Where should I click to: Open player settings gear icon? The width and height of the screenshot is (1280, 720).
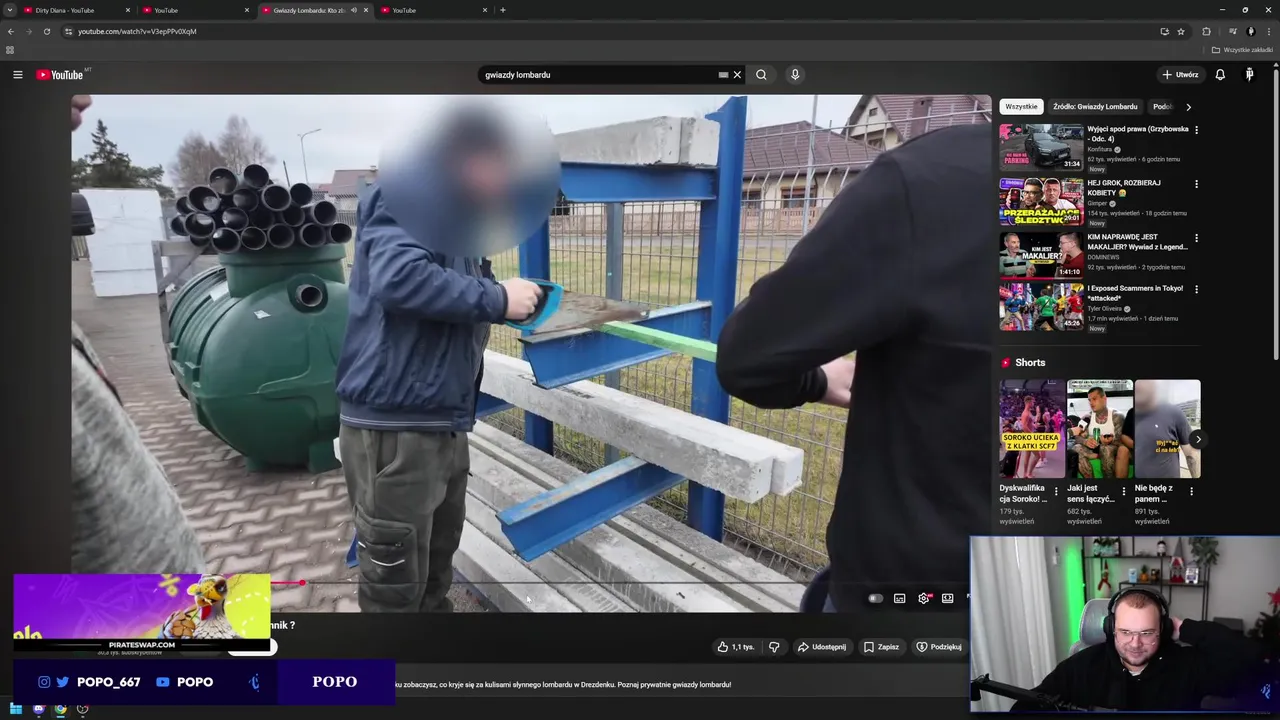924,598
